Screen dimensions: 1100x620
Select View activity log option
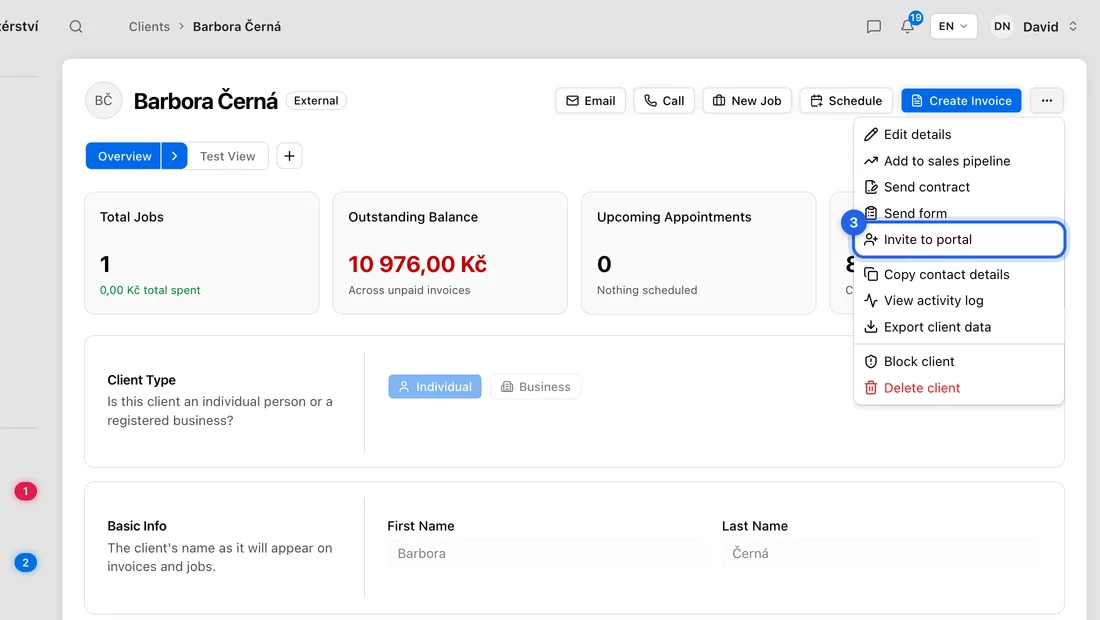959,301
